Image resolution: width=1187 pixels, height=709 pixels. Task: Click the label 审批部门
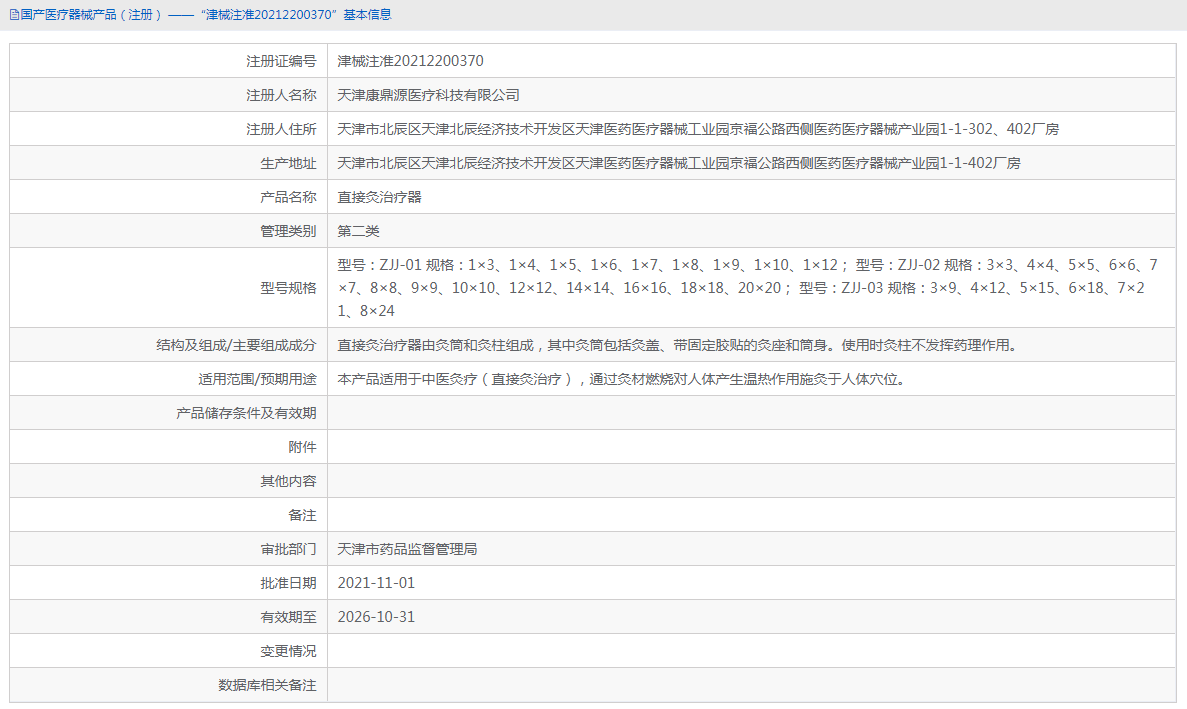288,550
